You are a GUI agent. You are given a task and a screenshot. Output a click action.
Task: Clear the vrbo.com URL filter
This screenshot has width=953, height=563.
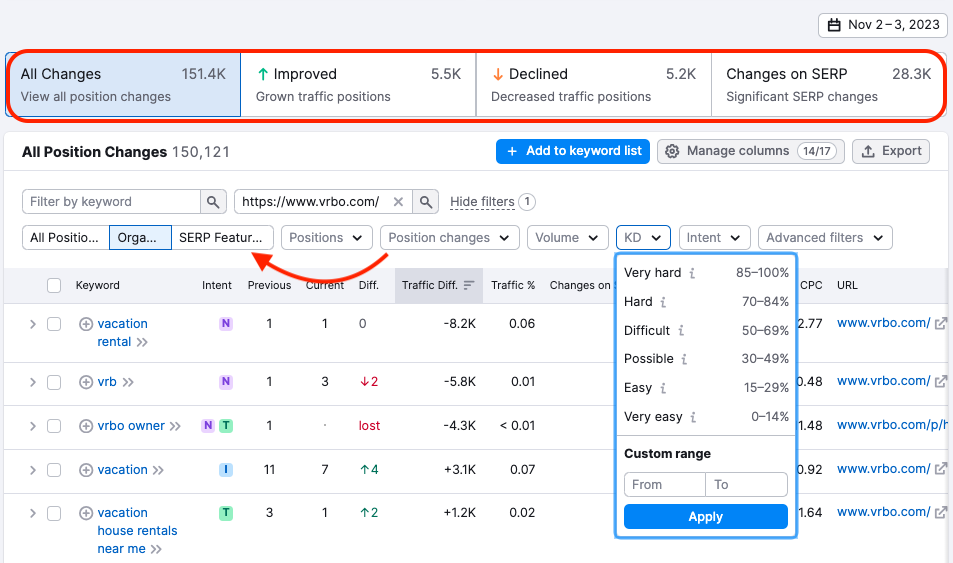point(398,202)
